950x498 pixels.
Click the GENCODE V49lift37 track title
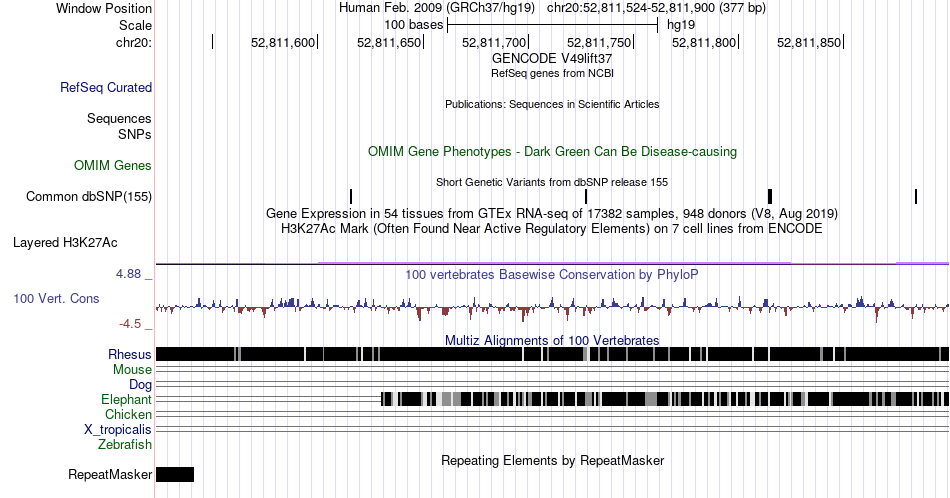(552, 59)
